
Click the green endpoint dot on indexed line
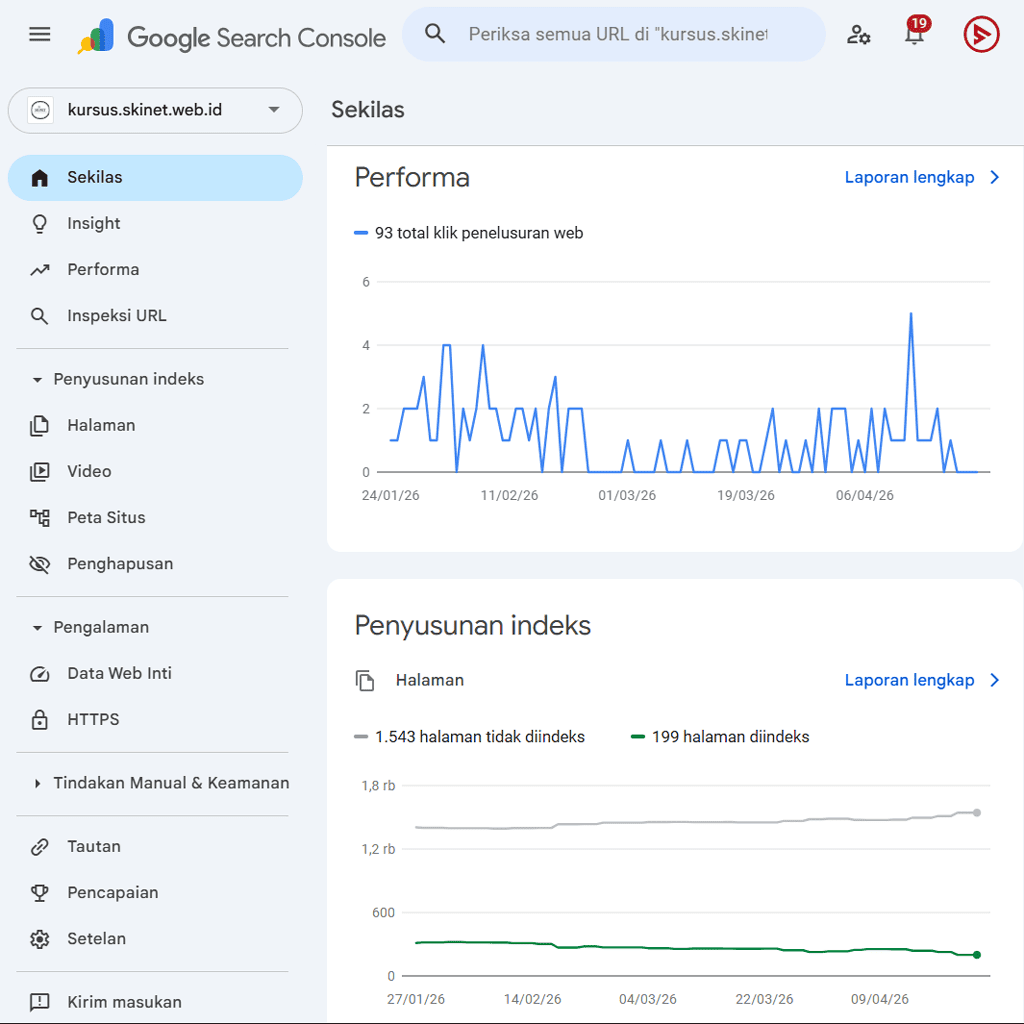[x=977, y=955]
